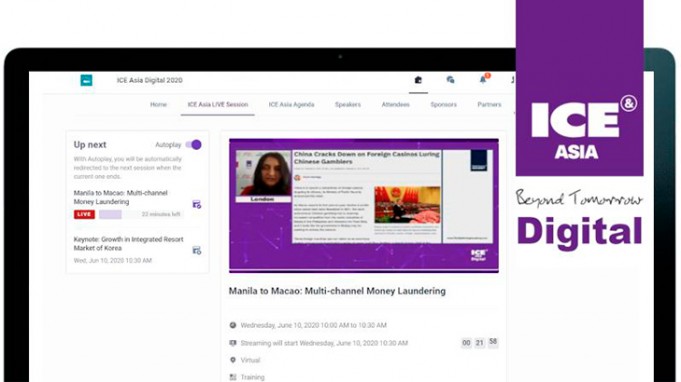The width and height of the screenshot is (681, 382).
Task: Open the Sponsors tab
Action: click(x=443, y=105)
